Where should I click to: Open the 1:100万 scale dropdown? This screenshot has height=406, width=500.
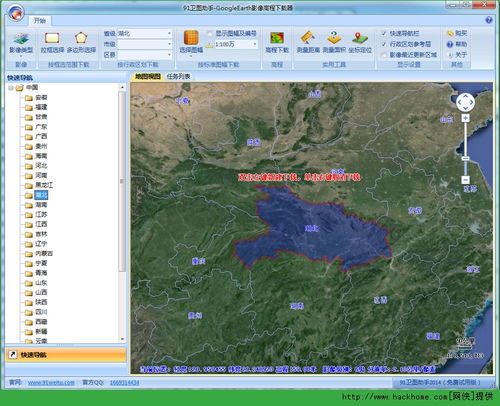pyautogui.click(x=236, y=44)
